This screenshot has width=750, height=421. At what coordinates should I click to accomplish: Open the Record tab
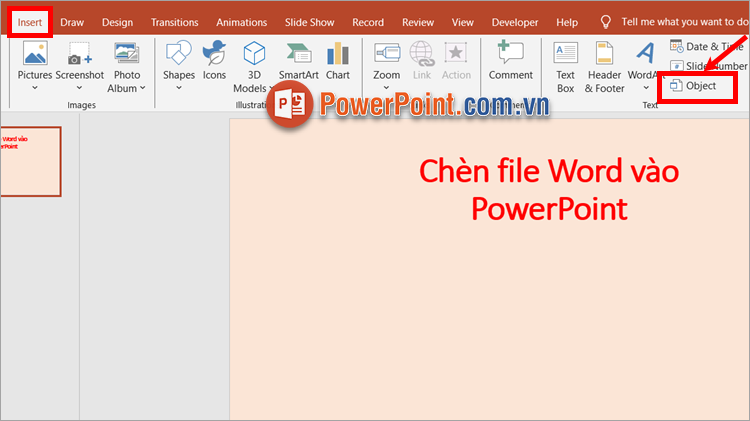point(368,22)
